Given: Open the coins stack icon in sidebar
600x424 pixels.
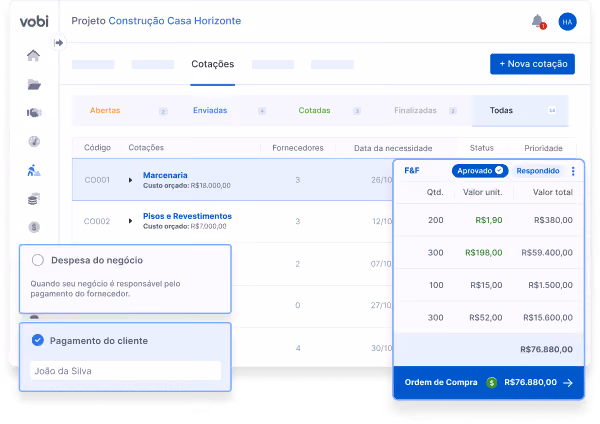Looking at the screenshot, I should (34, 199).
